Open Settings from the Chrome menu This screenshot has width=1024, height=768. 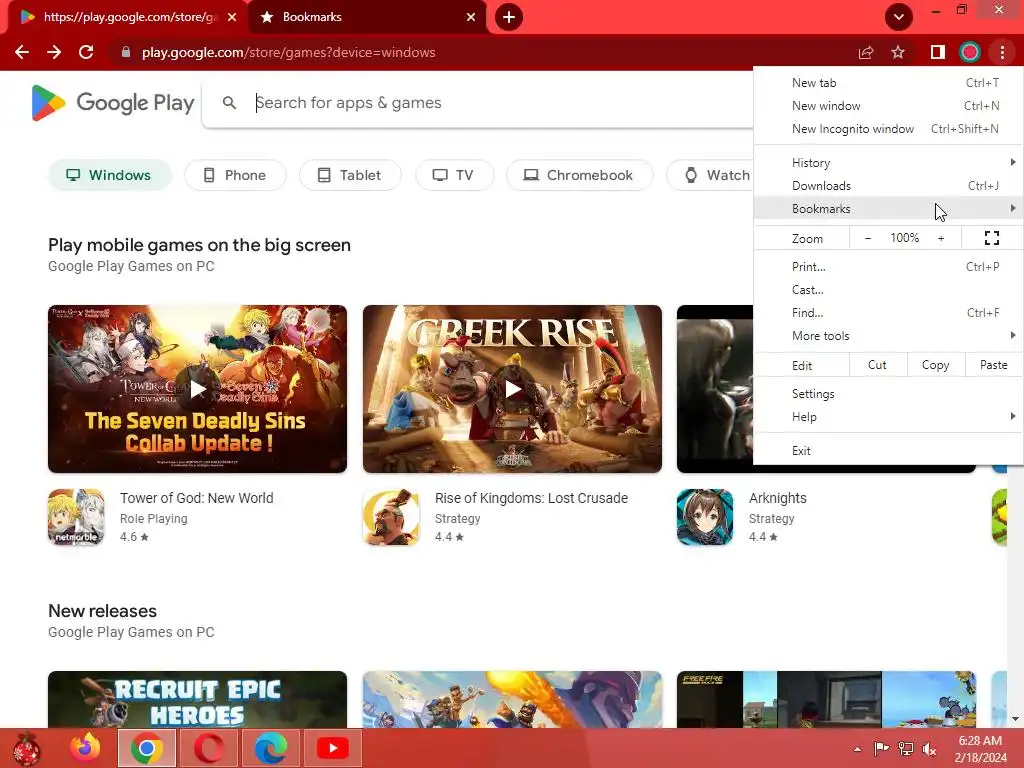[888, 394]
